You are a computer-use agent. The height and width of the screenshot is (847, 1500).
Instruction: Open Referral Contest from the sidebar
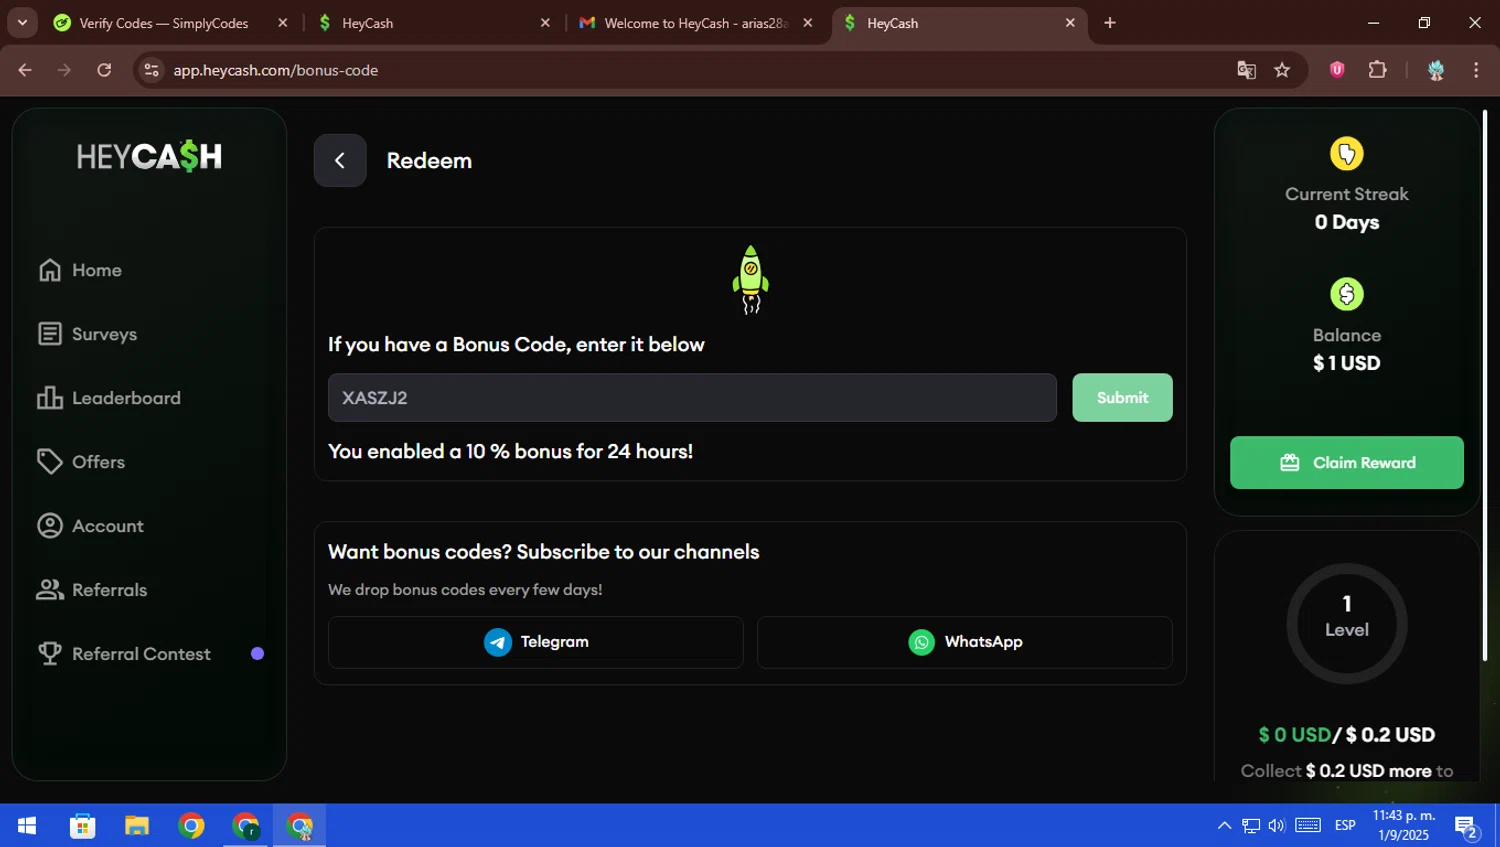[x=124, y=654]
